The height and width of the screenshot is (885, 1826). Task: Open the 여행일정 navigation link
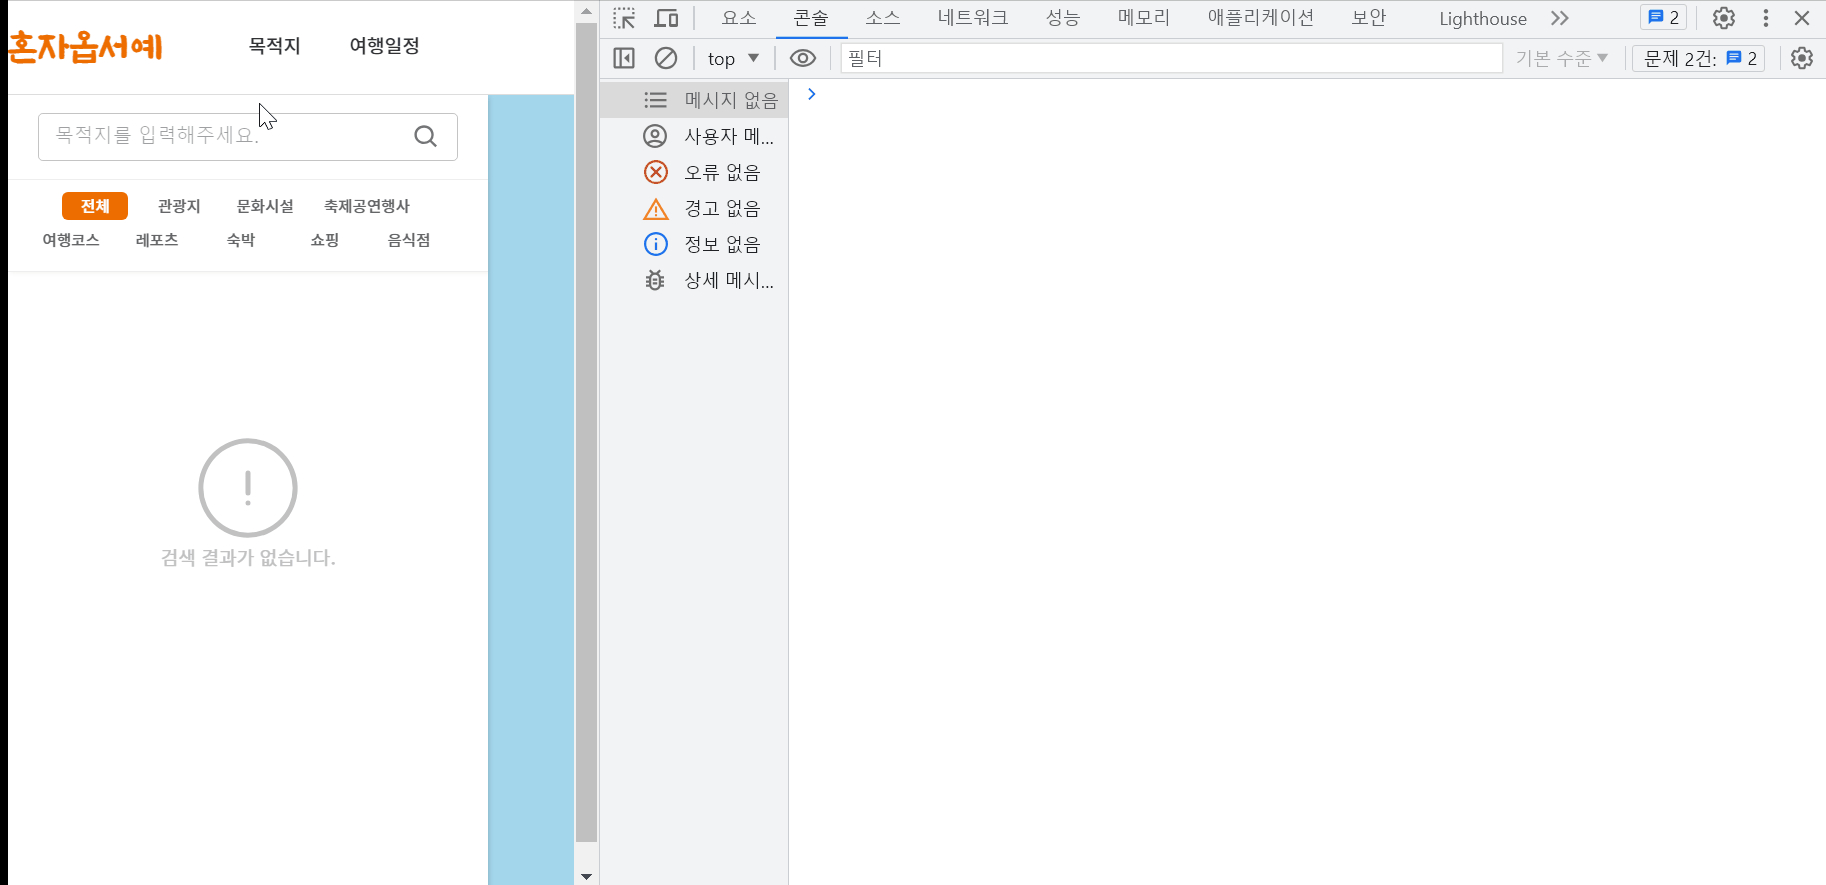point(385,46)
